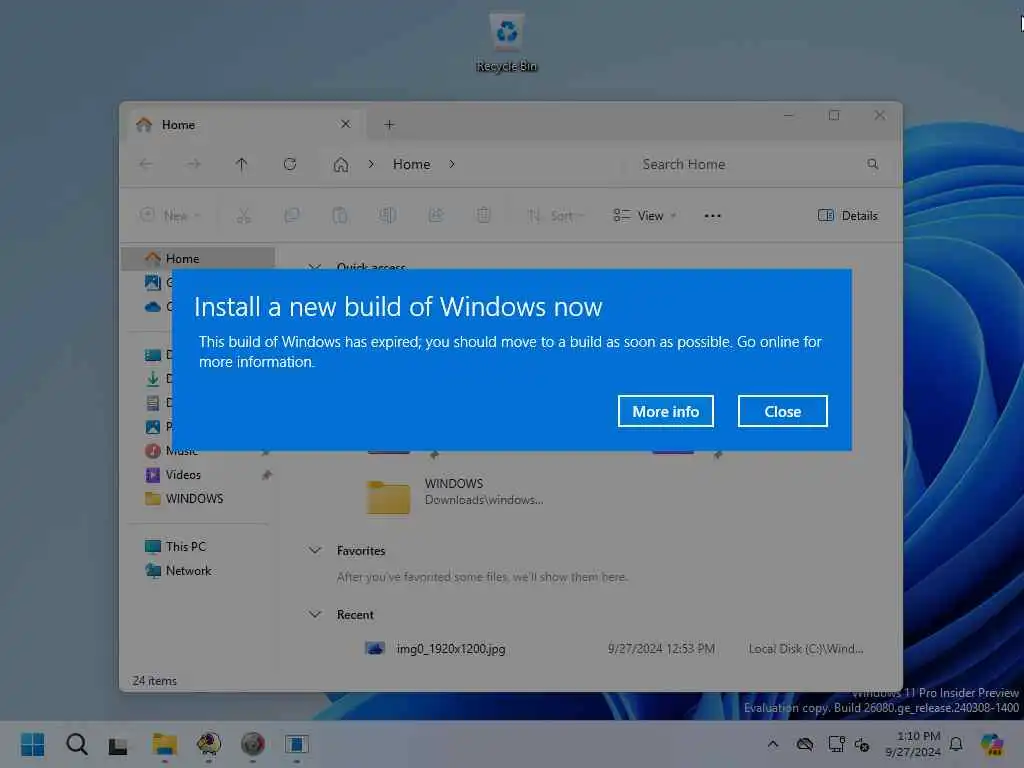Go back in File Explorer navigation
The width and height of the screenshot is (1024, 768).
[146, 164]
